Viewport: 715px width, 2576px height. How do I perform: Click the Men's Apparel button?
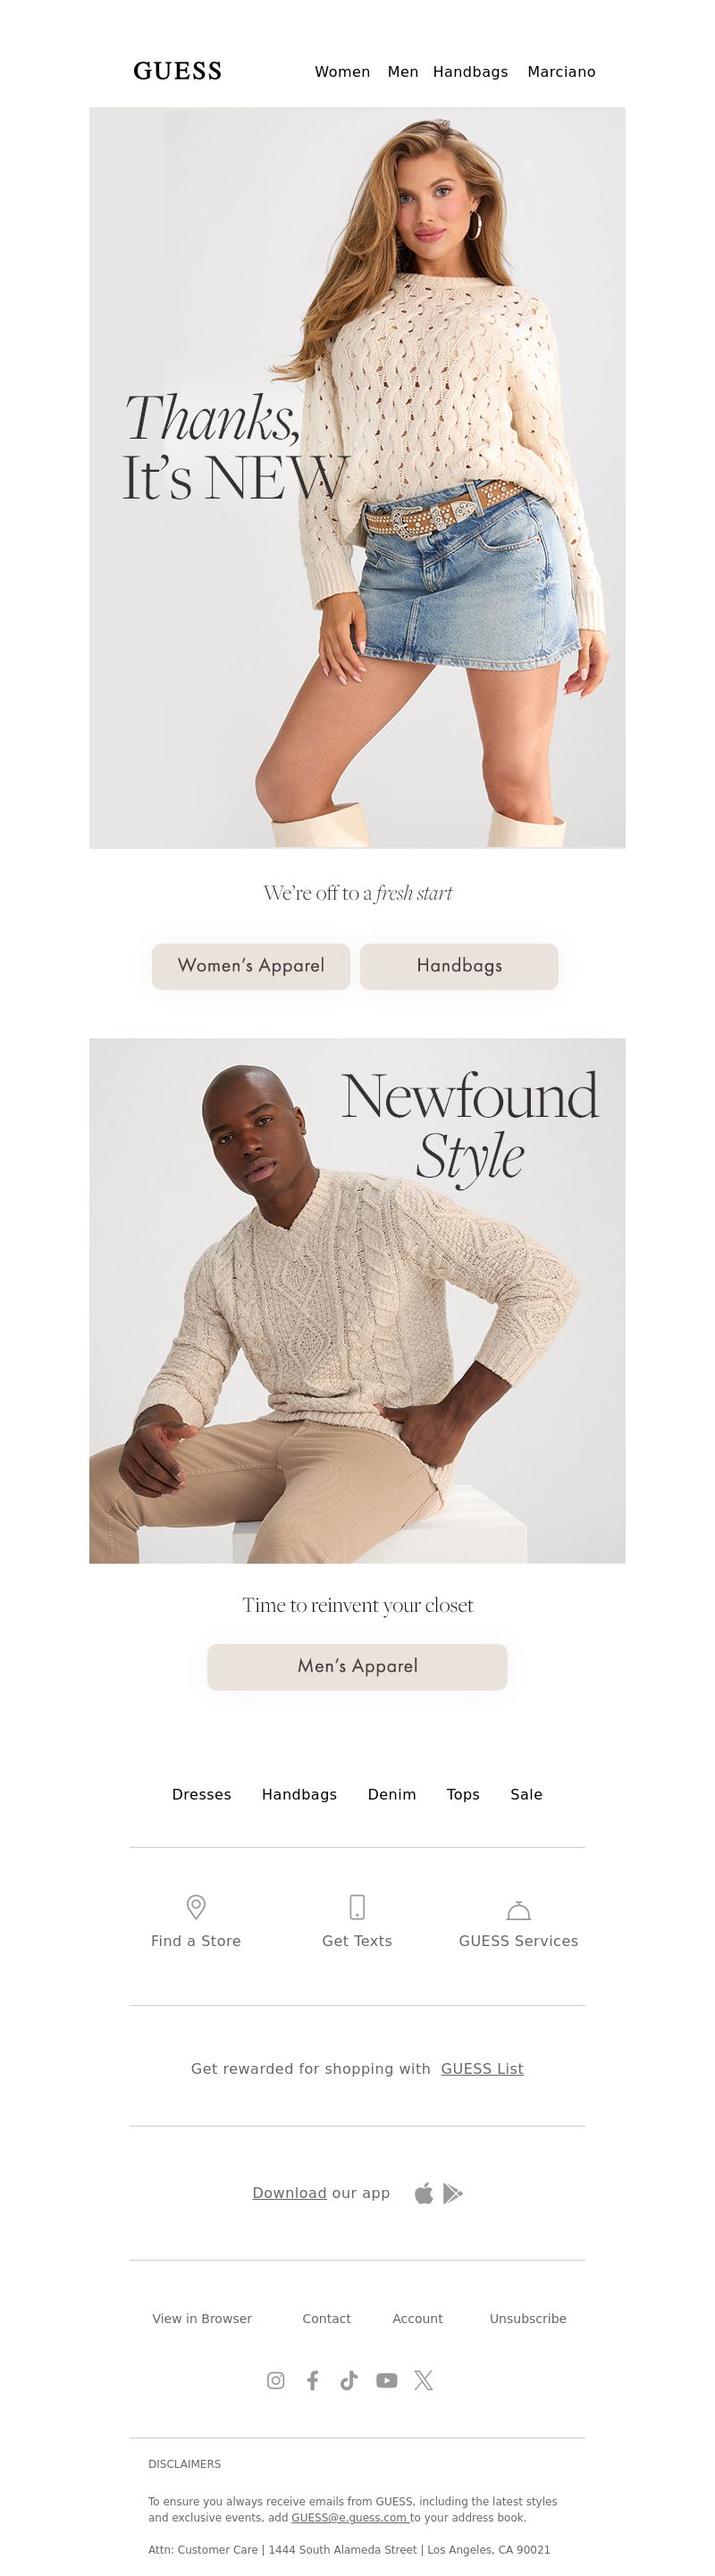(357, 1666)
